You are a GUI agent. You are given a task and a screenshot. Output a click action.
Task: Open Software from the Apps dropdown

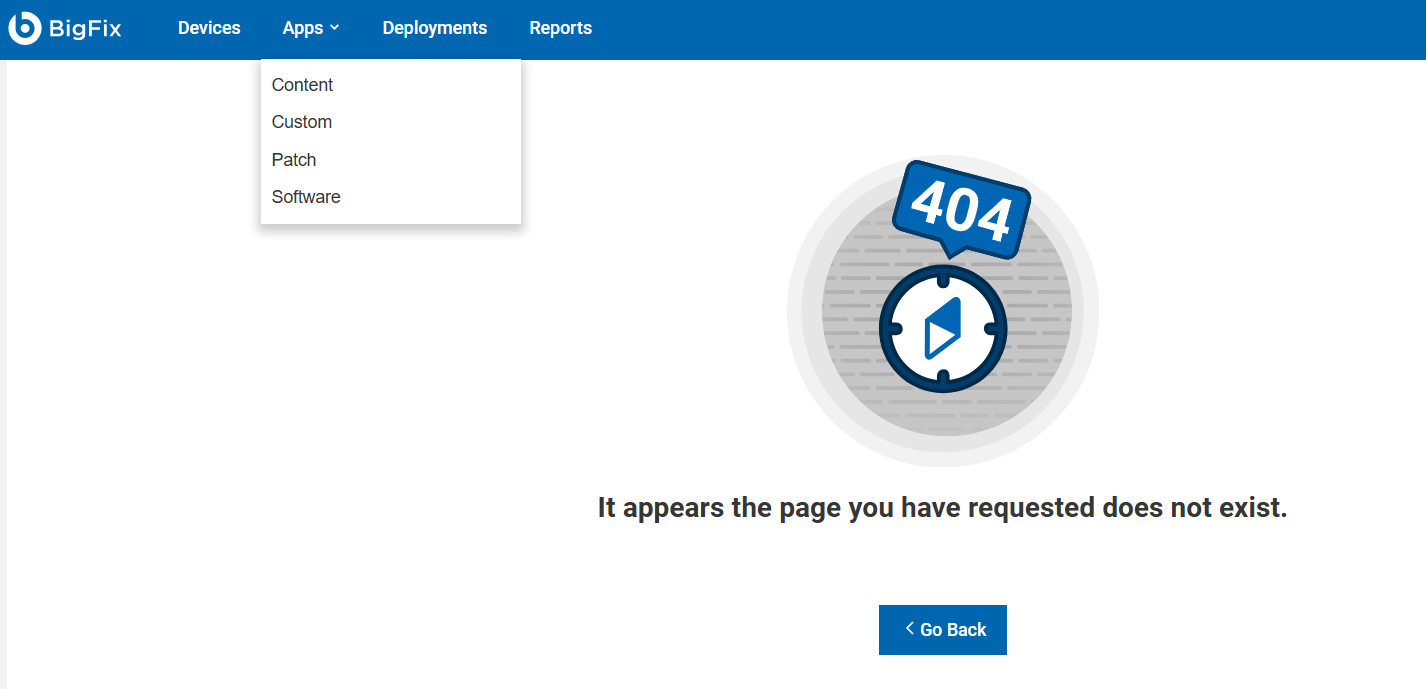click(306, 197)
